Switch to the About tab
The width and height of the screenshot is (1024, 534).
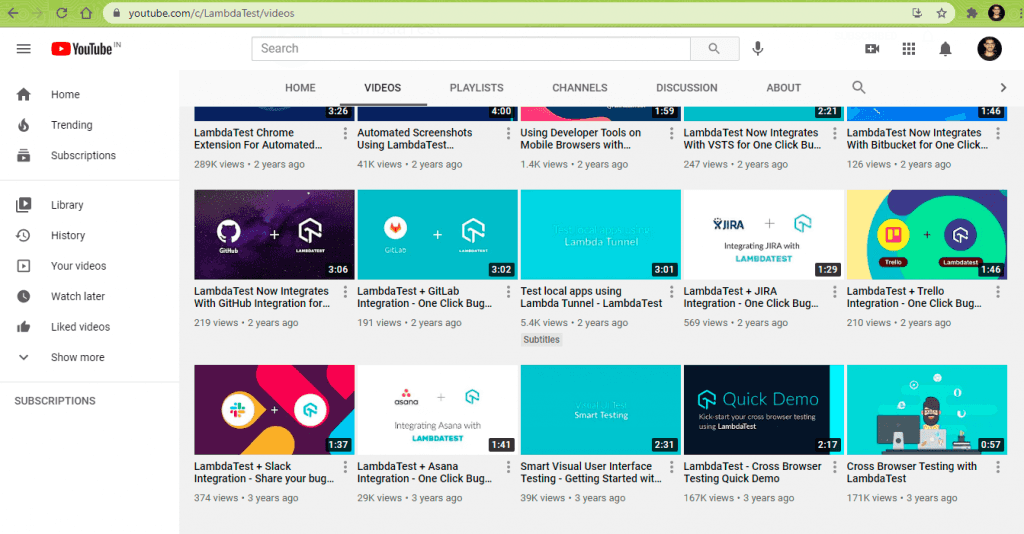pyautogui.click(x=783, y=88)
